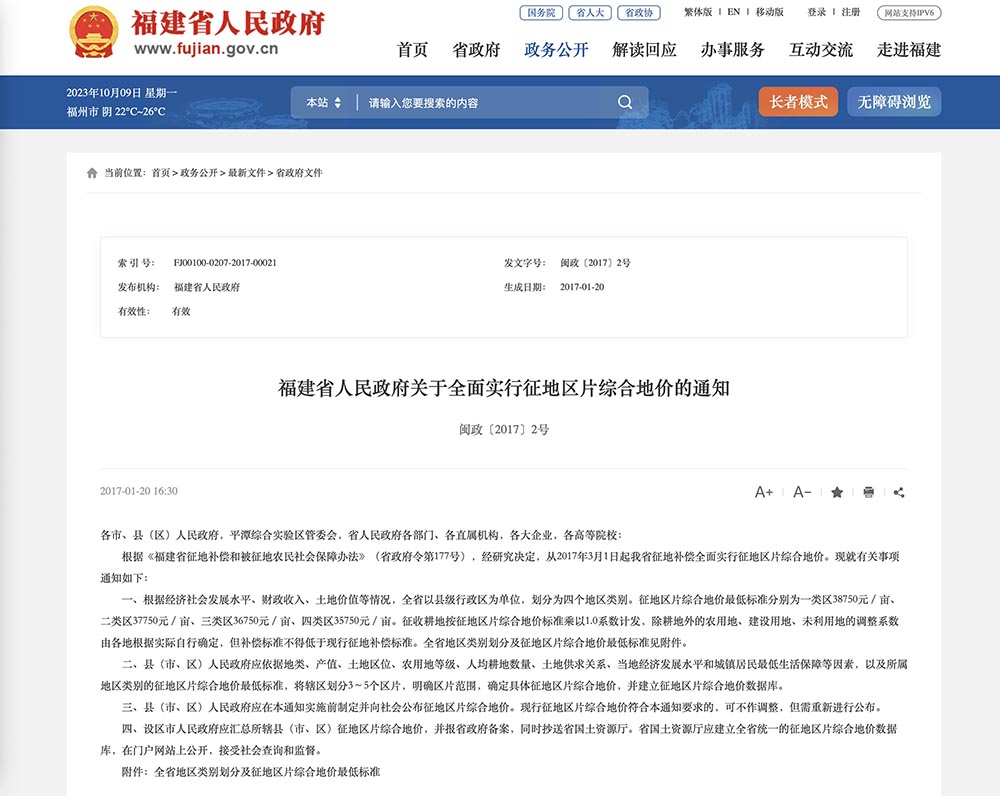Click document number 闽政〔2017〕2号 in info box
The width and height of the screenshot is (1000, 796).
click(596, 263)
